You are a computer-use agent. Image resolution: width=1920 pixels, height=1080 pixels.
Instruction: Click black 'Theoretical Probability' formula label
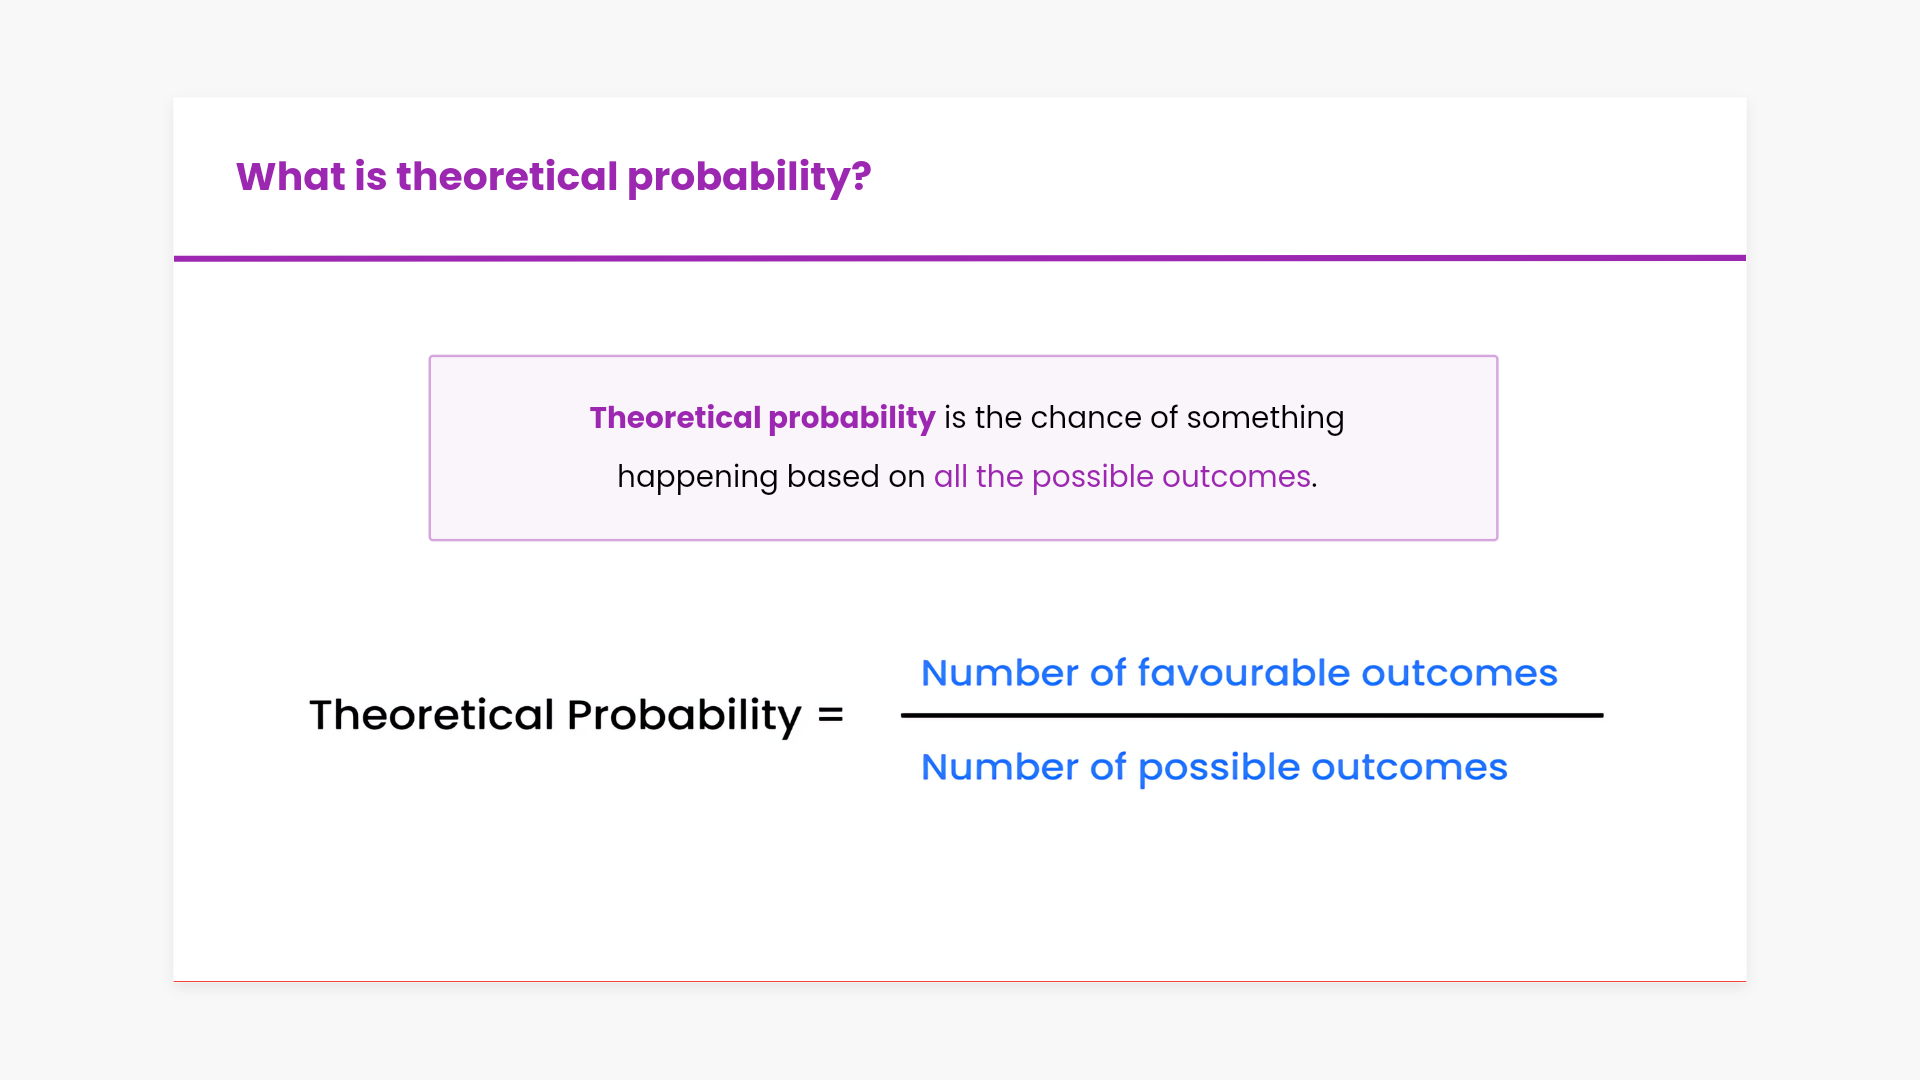[555, 715]
